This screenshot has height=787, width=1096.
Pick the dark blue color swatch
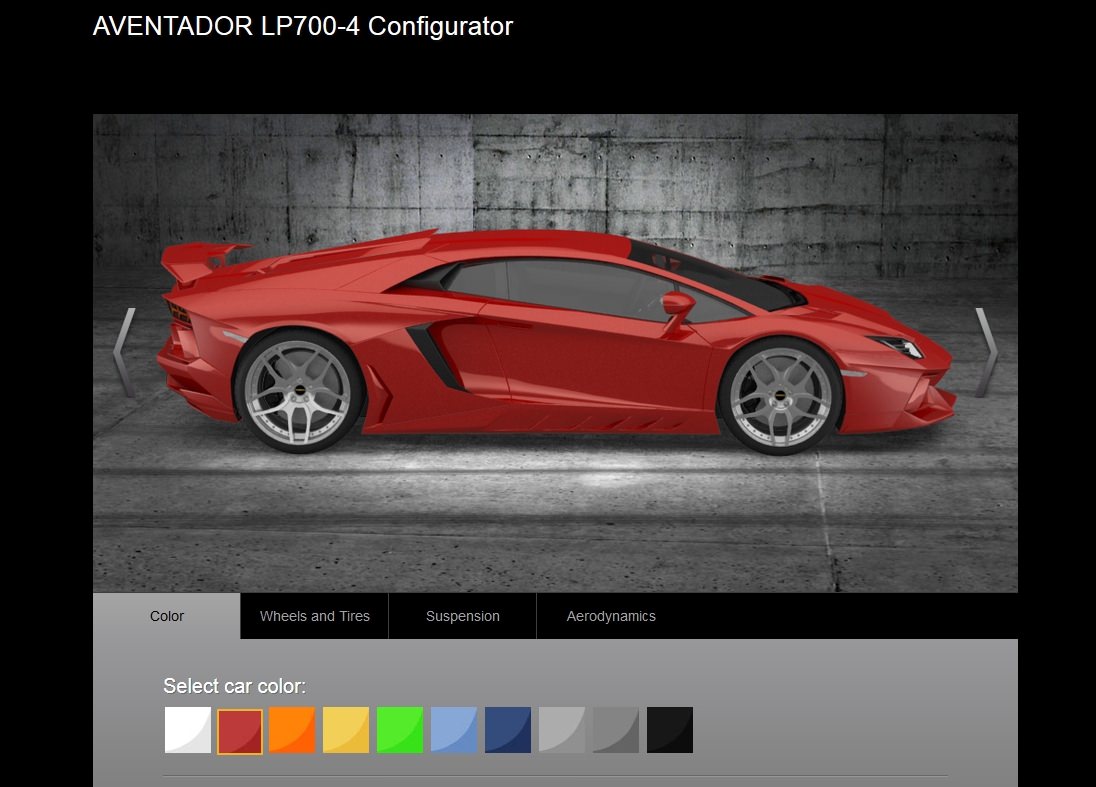[508, 730]
